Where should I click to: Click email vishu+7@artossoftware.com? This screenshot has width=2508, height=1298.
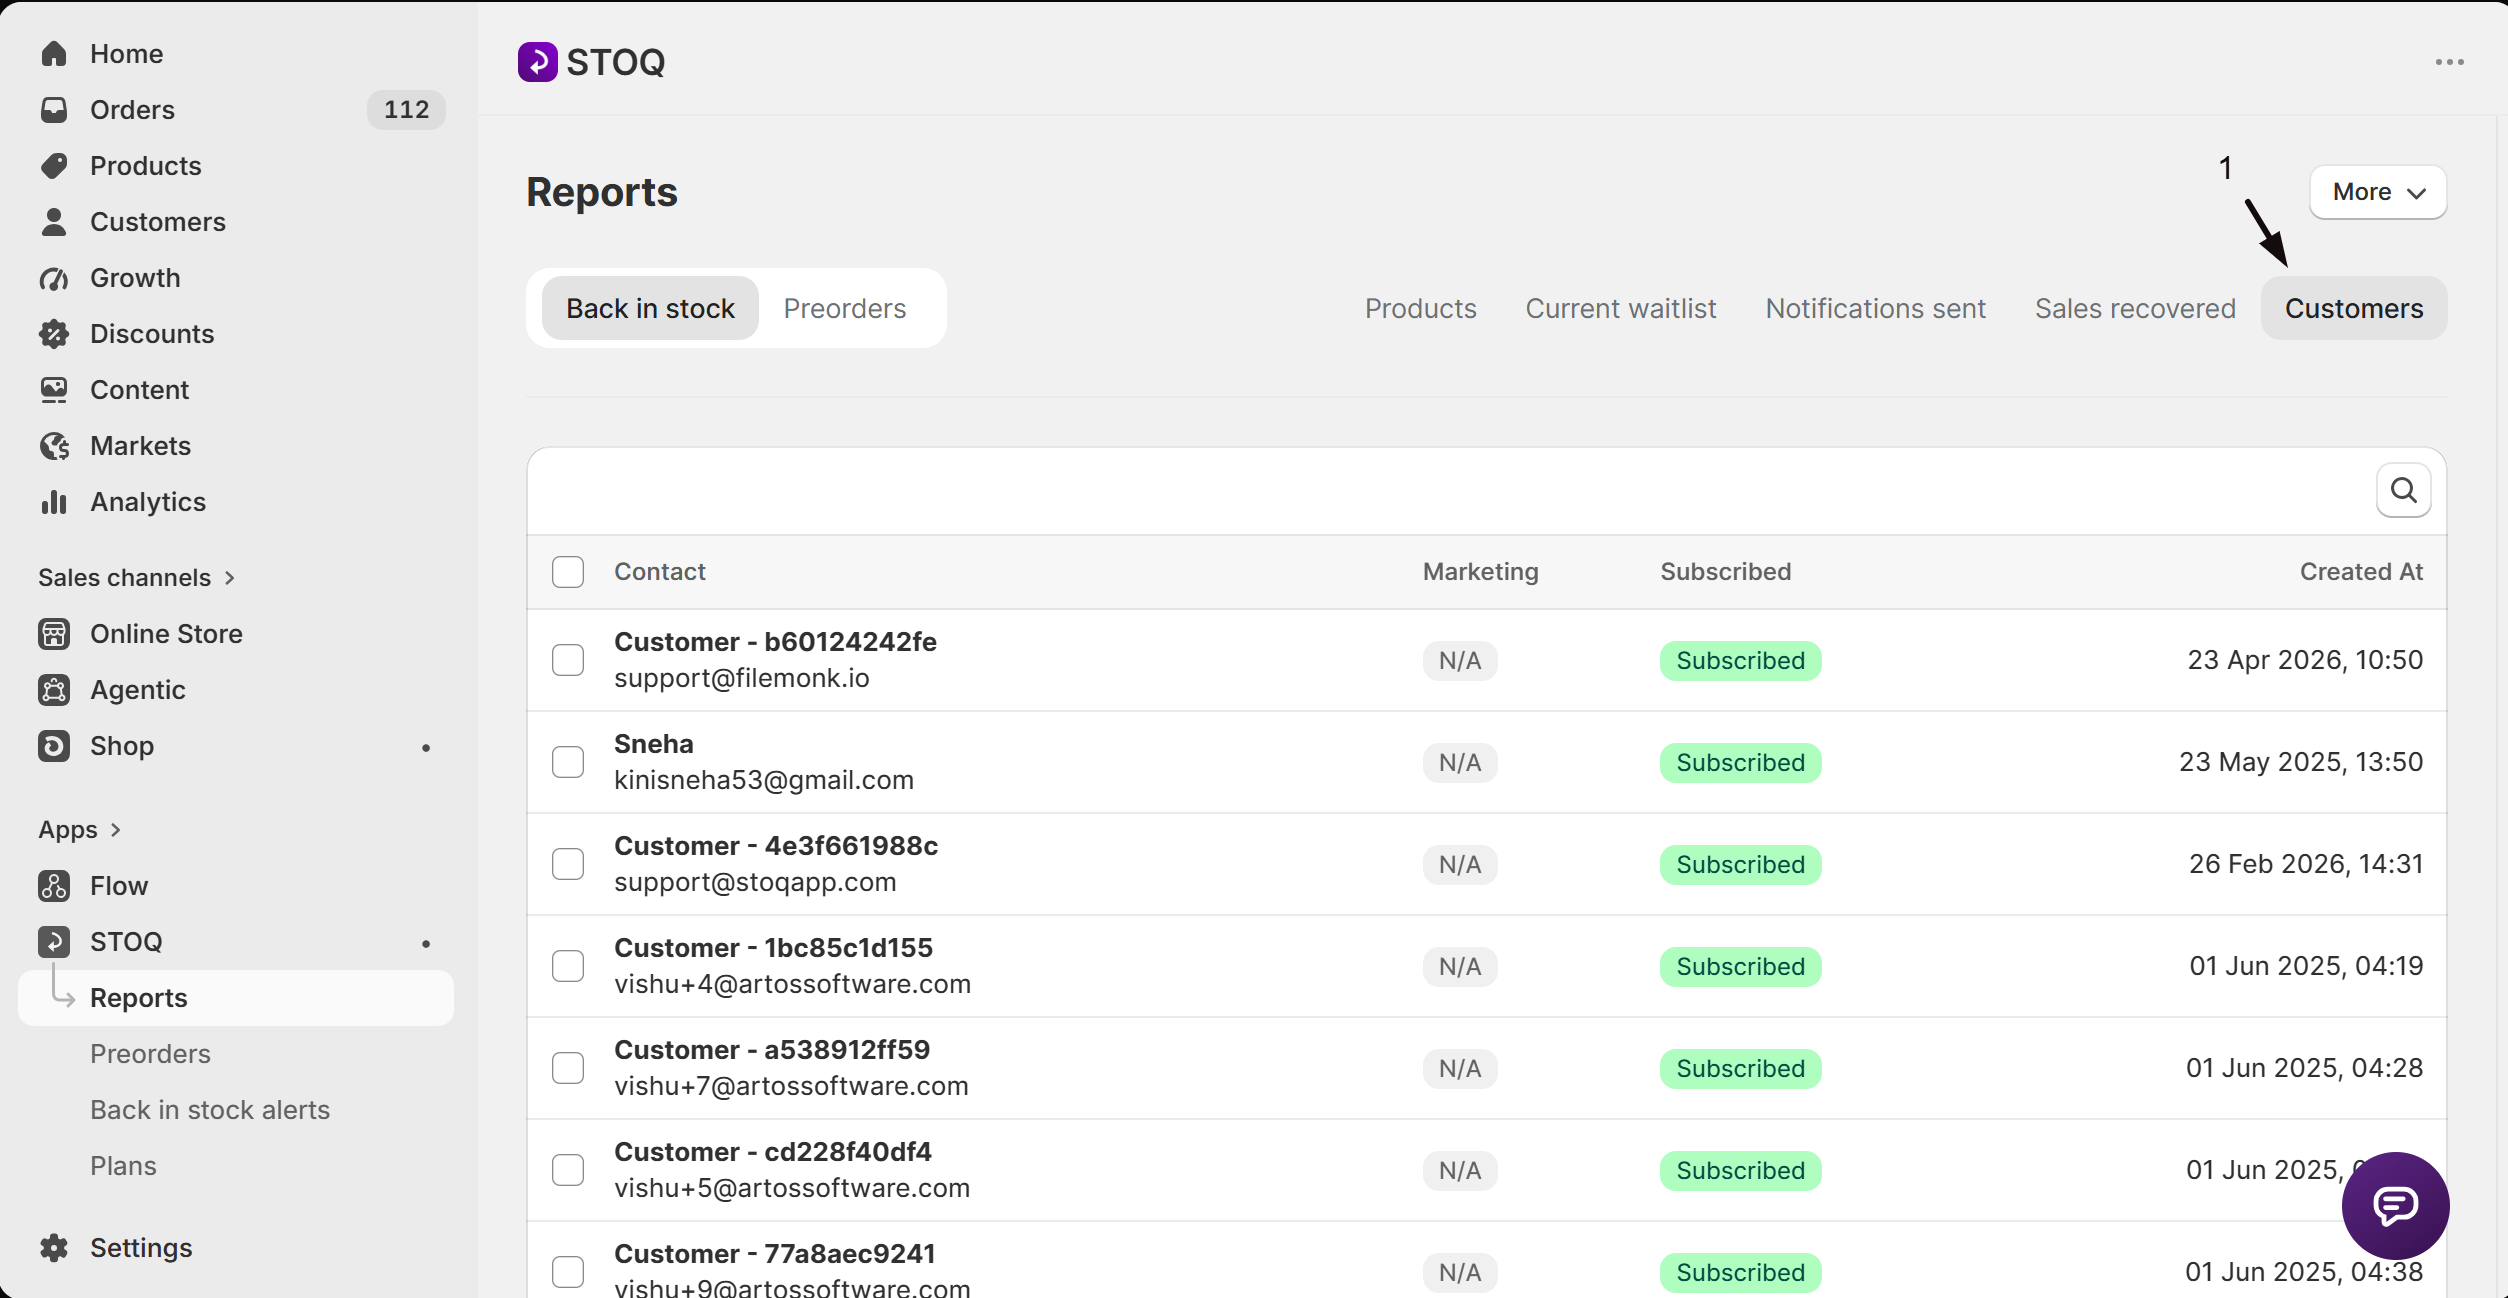791,1086
